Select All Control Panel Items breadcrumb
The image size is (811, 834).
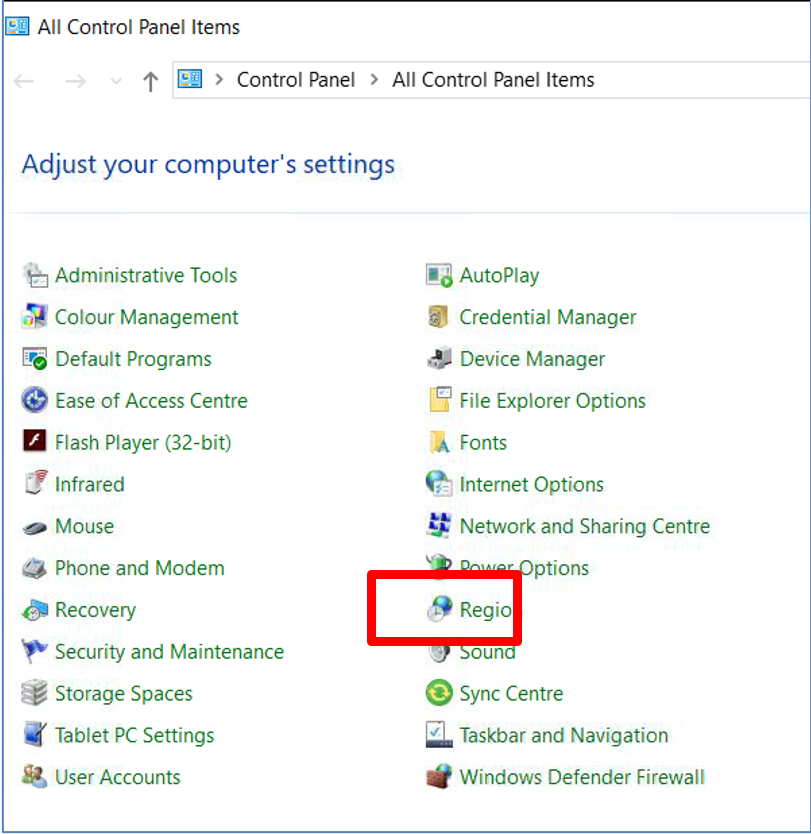pos(493,80)
